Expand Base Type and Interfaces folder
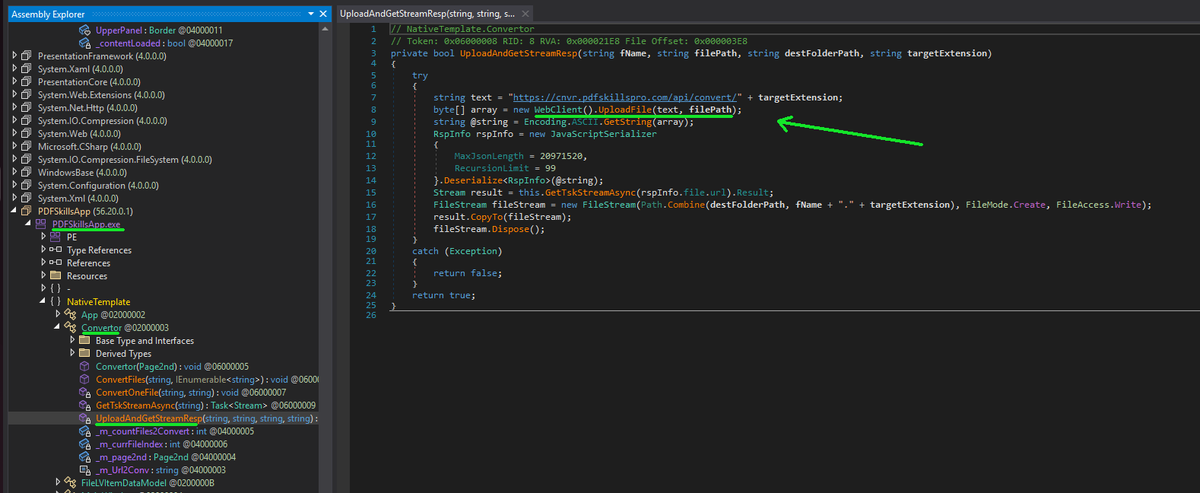The image size is (1200, 493). (x=73, y=340)
